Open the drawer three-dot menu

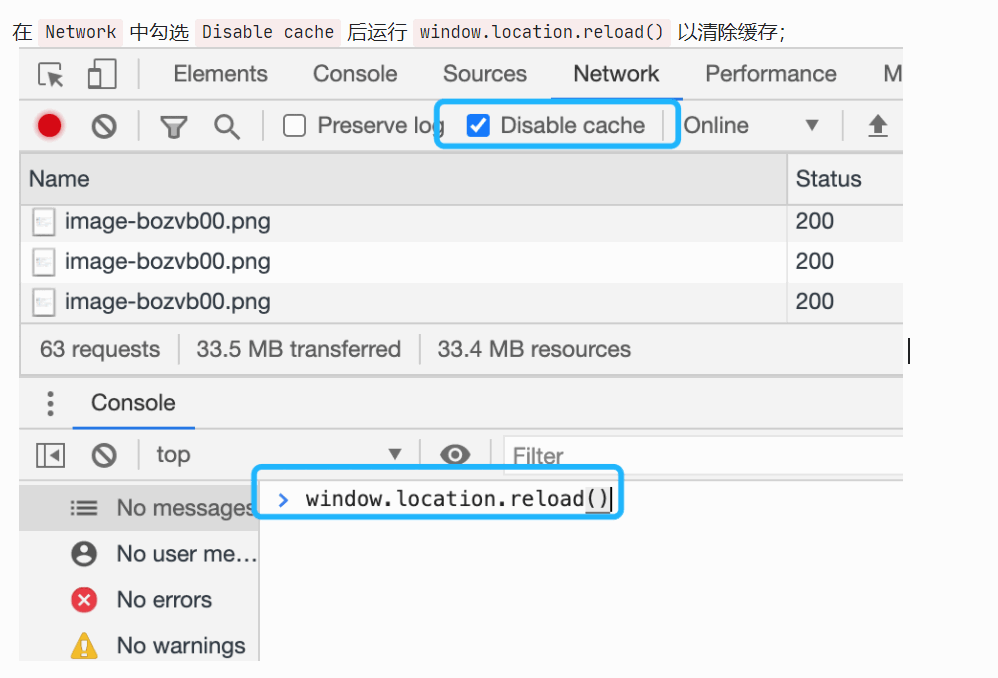(50, 403)
